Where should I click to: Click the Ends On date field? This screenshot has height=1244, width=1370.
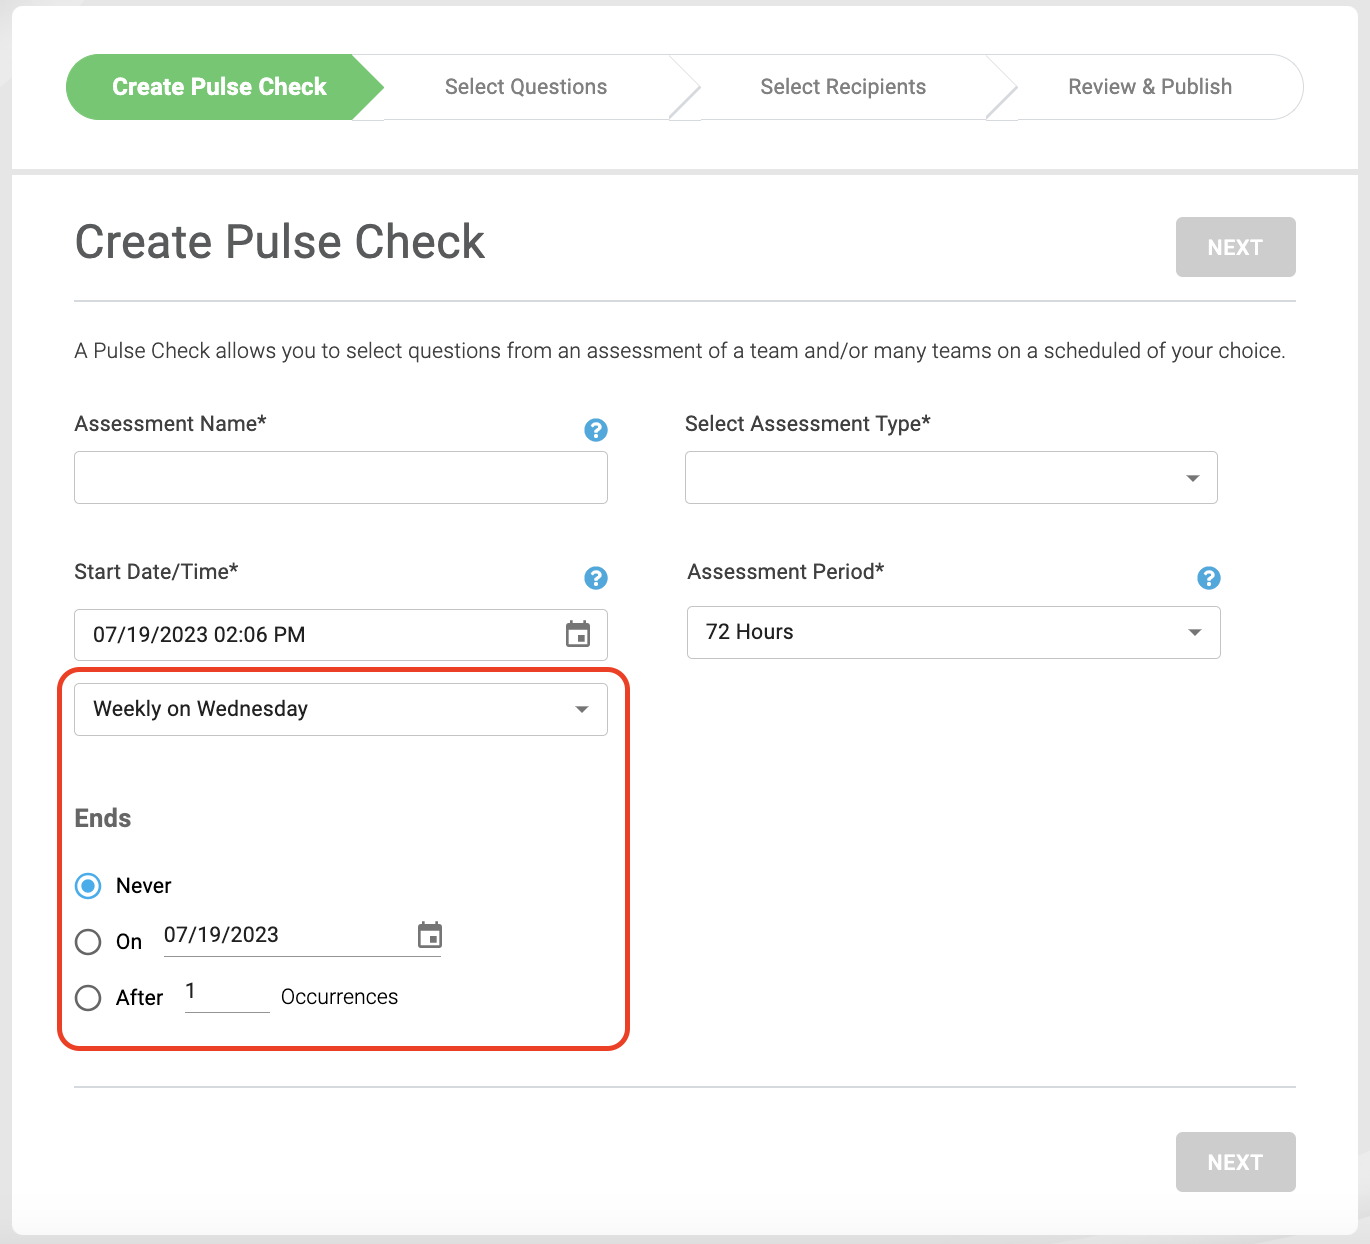pyautogui.click(x=288, y=936)
